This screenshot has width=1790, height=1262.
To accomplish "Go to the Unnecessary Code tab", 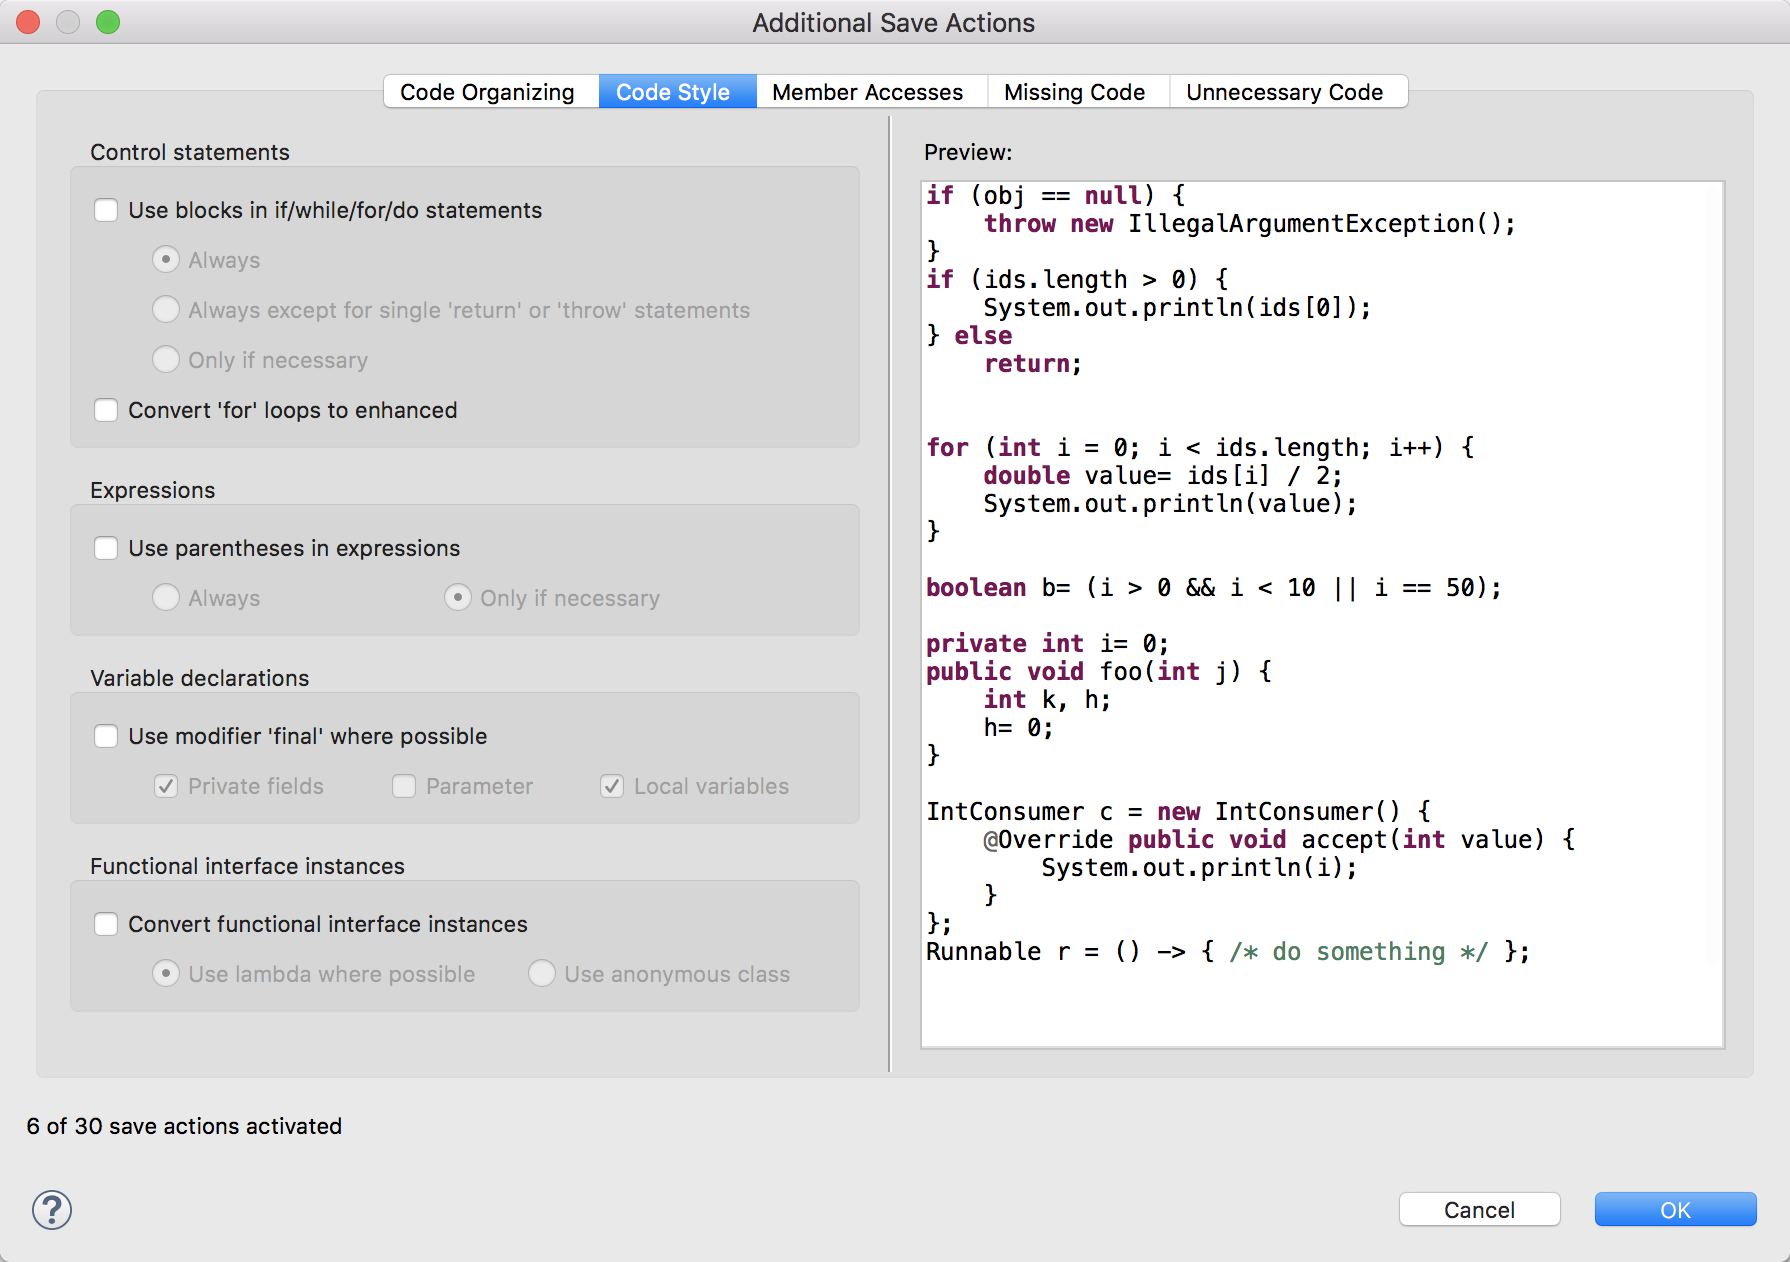I will coord(1284,92).
